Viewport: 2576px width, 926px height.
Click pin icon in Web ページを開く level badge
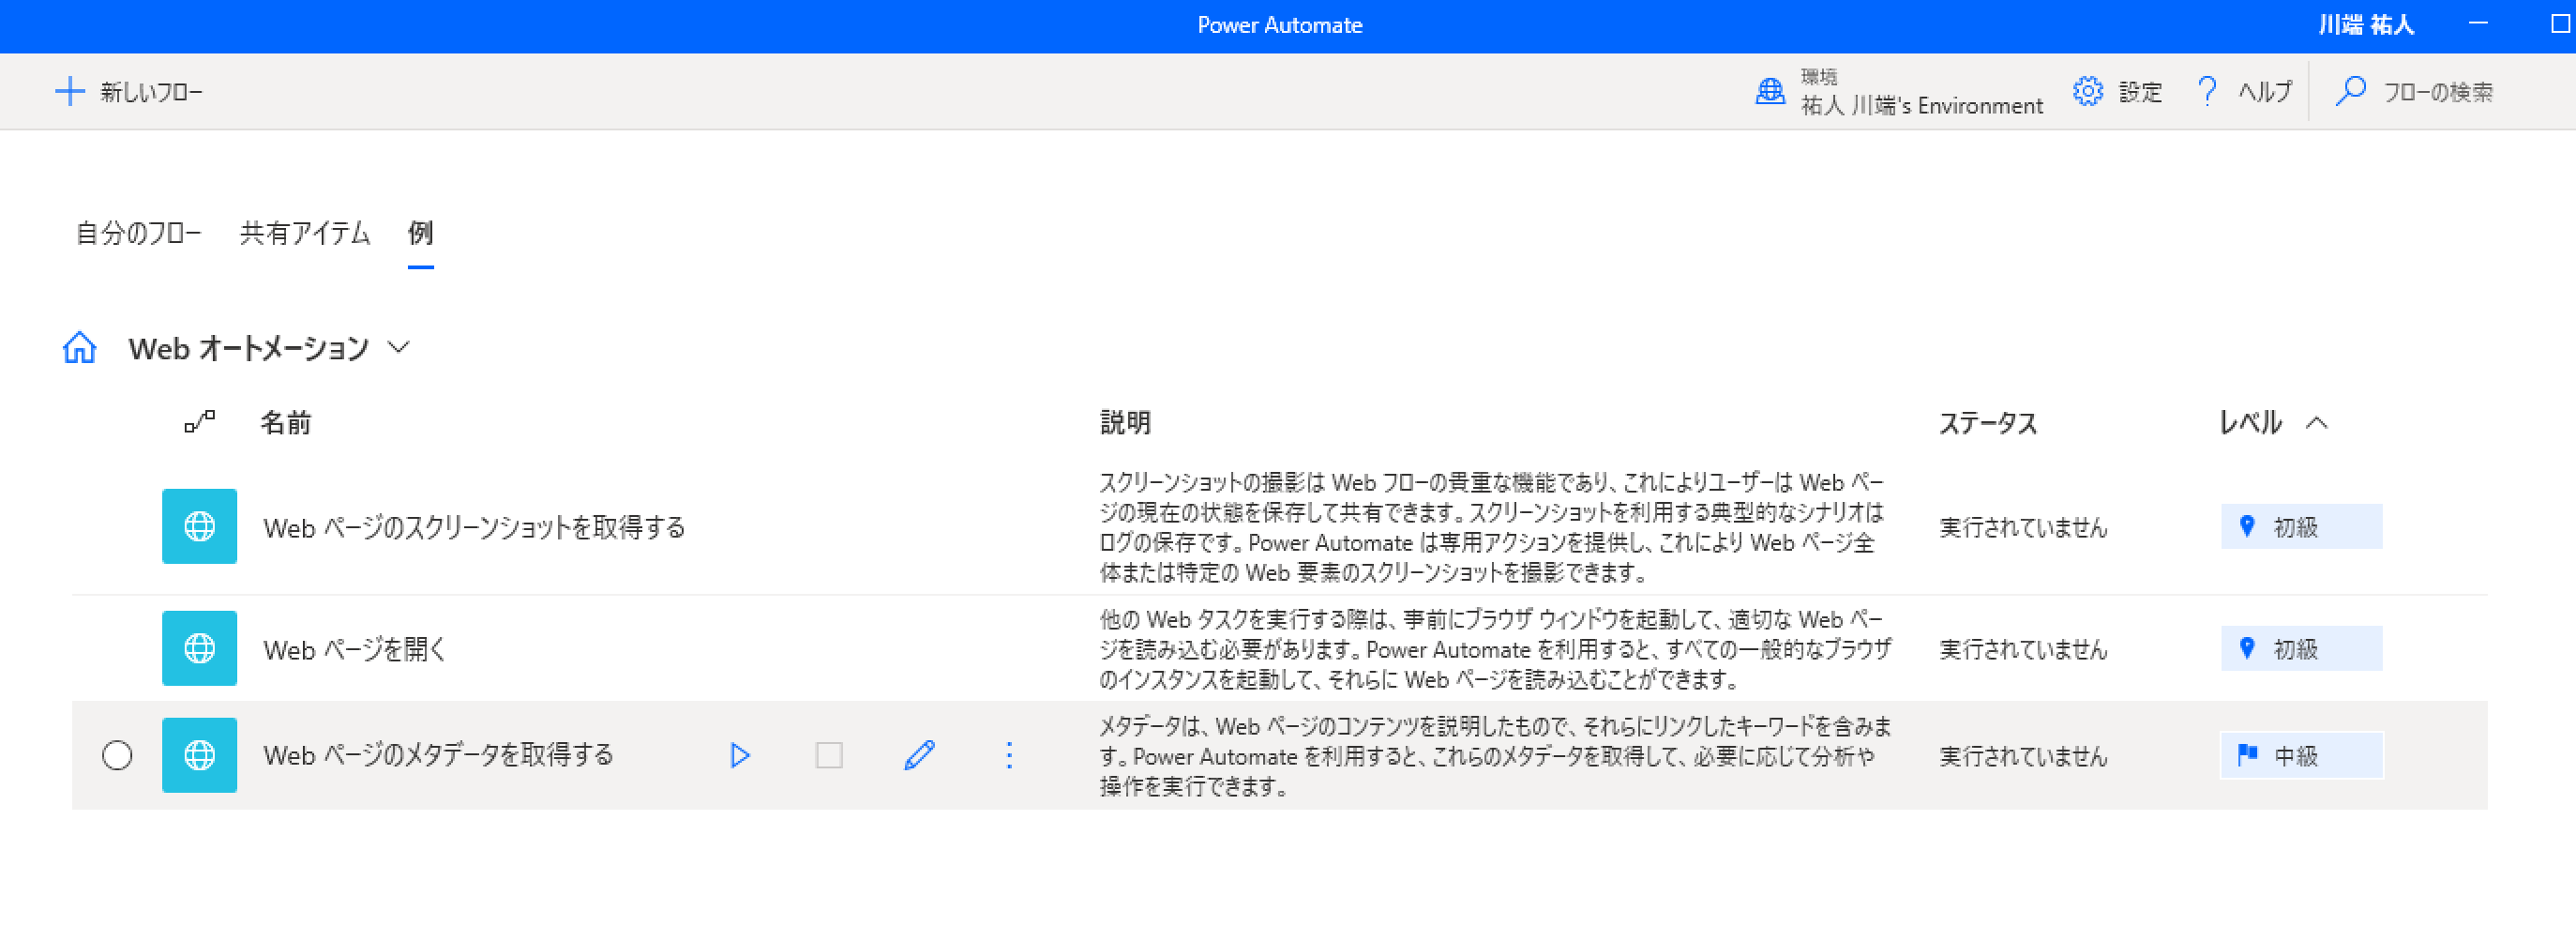point(2247,648)
